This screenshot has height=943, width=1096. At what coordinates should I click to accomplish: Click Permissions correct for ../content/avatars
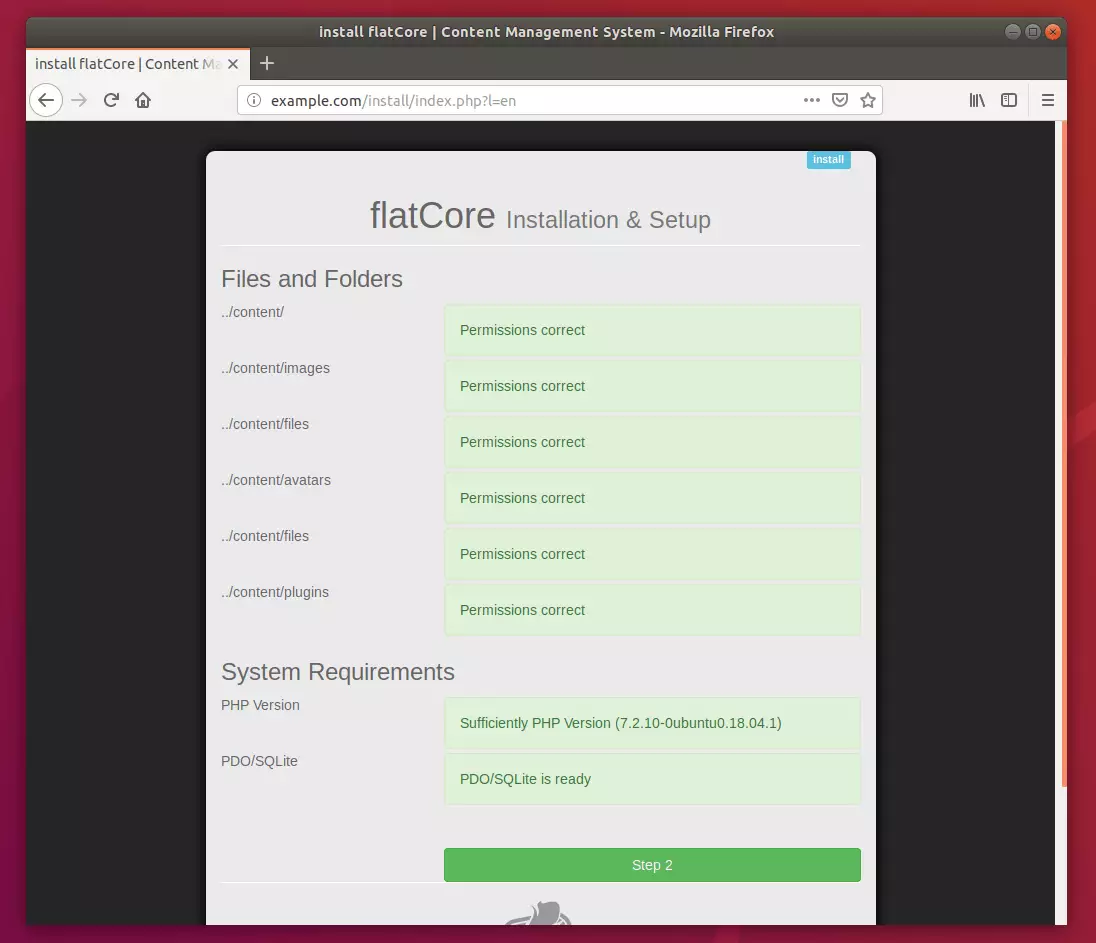point(652,498)
